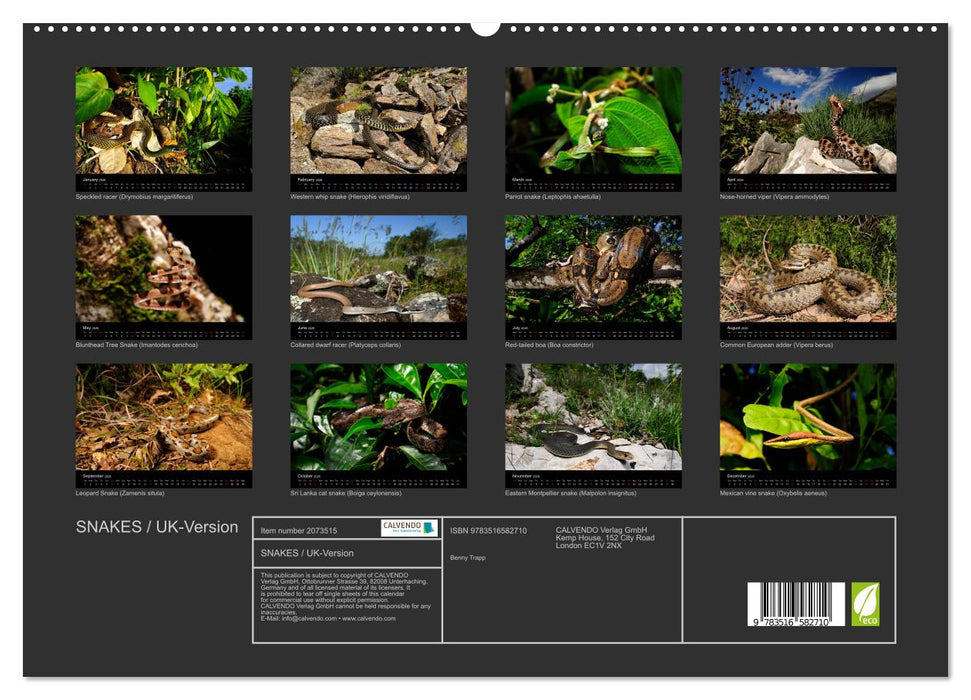Image resolution: width=971 pixels, height=700 pixels.
Task: Click the www.calvendo.com website link
Action: point(369,619)
